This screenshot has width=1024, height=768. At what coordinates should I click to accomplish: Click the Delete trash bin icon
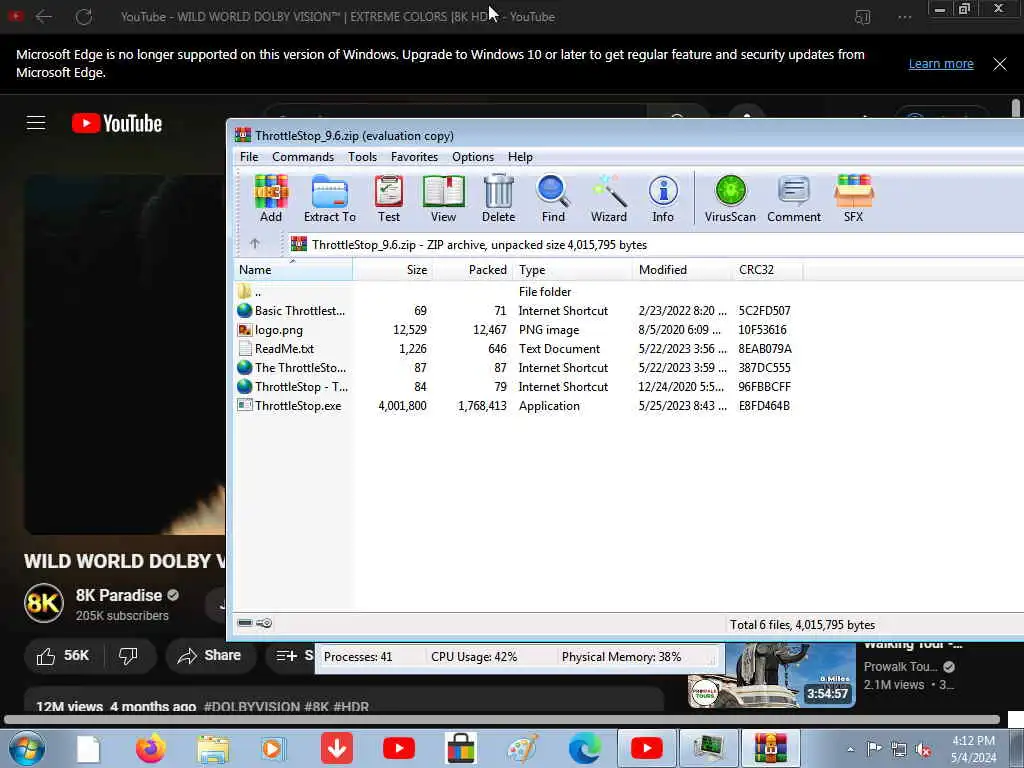point(498,199)
